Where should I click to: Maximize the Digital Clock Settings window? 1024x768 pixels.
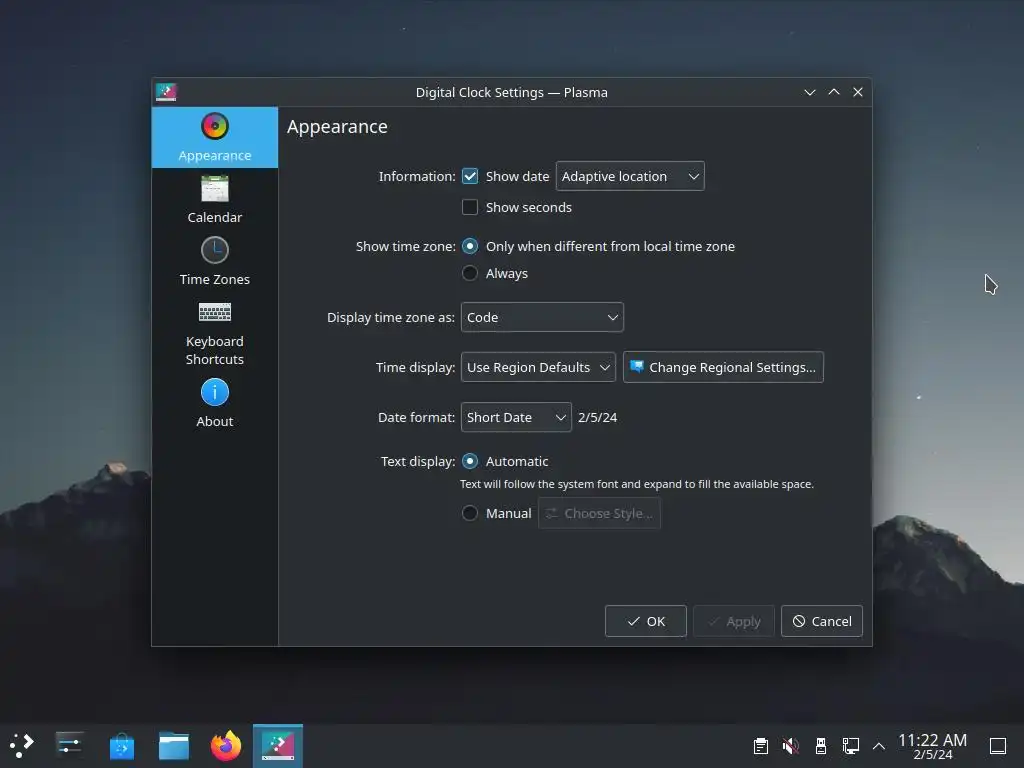coord(834,92)
